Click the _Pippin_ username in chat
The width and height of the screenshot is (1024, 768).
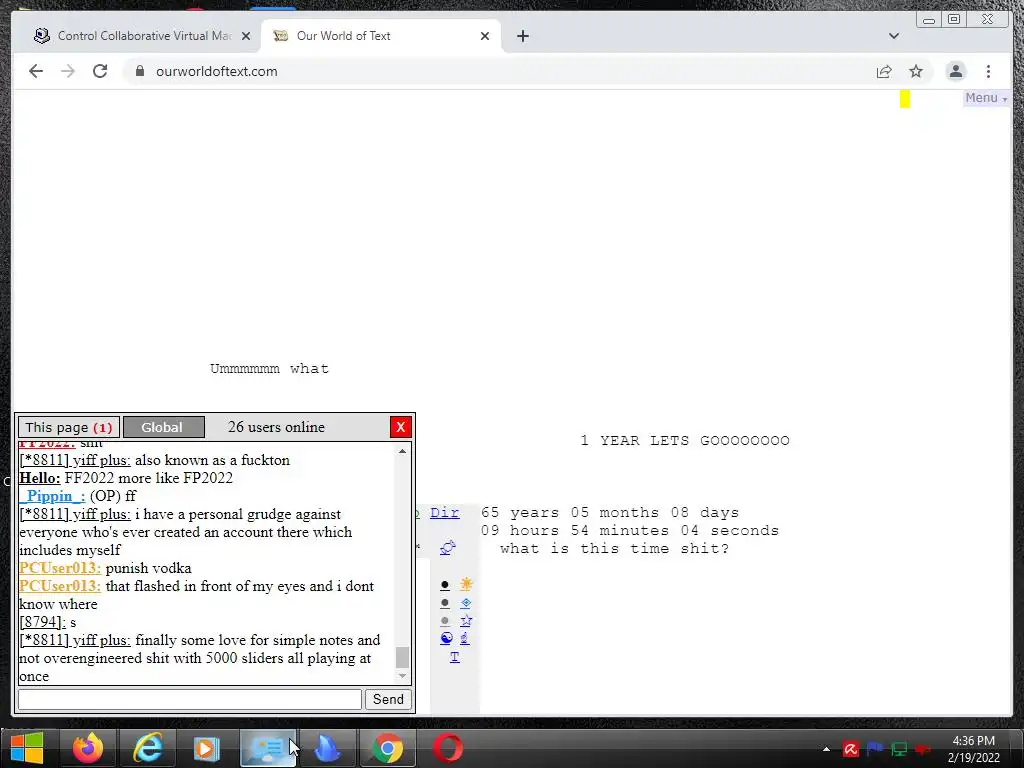click(x=52, y=496)
